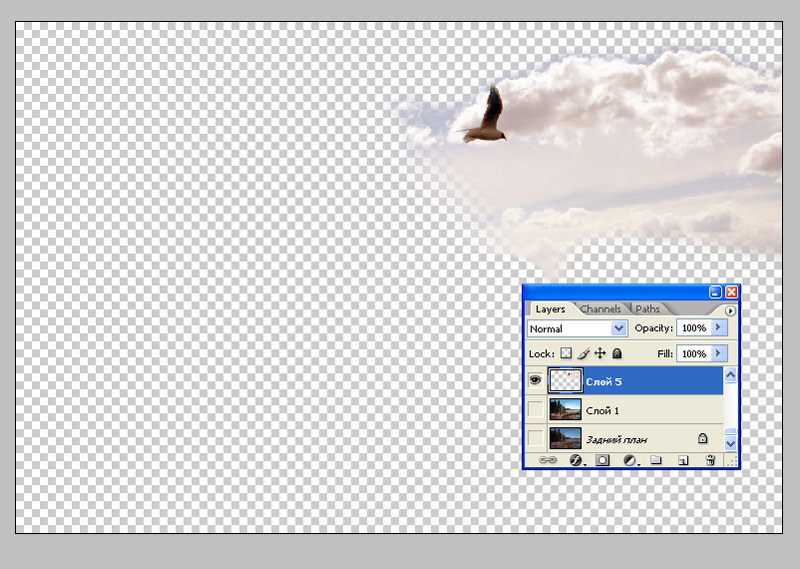800x569 pixels.
Task: Create new fill or adjustment layer
Action: coord(630,460)
